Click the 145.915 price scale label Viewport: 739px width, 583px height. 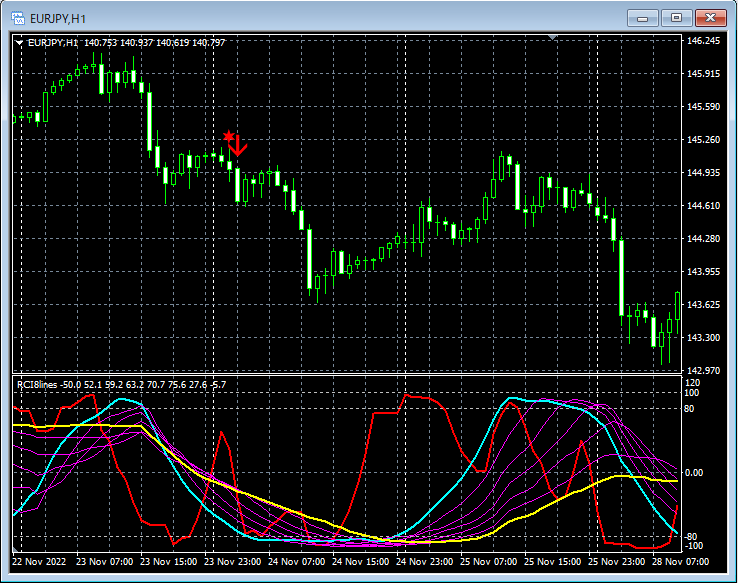(703, 74)
